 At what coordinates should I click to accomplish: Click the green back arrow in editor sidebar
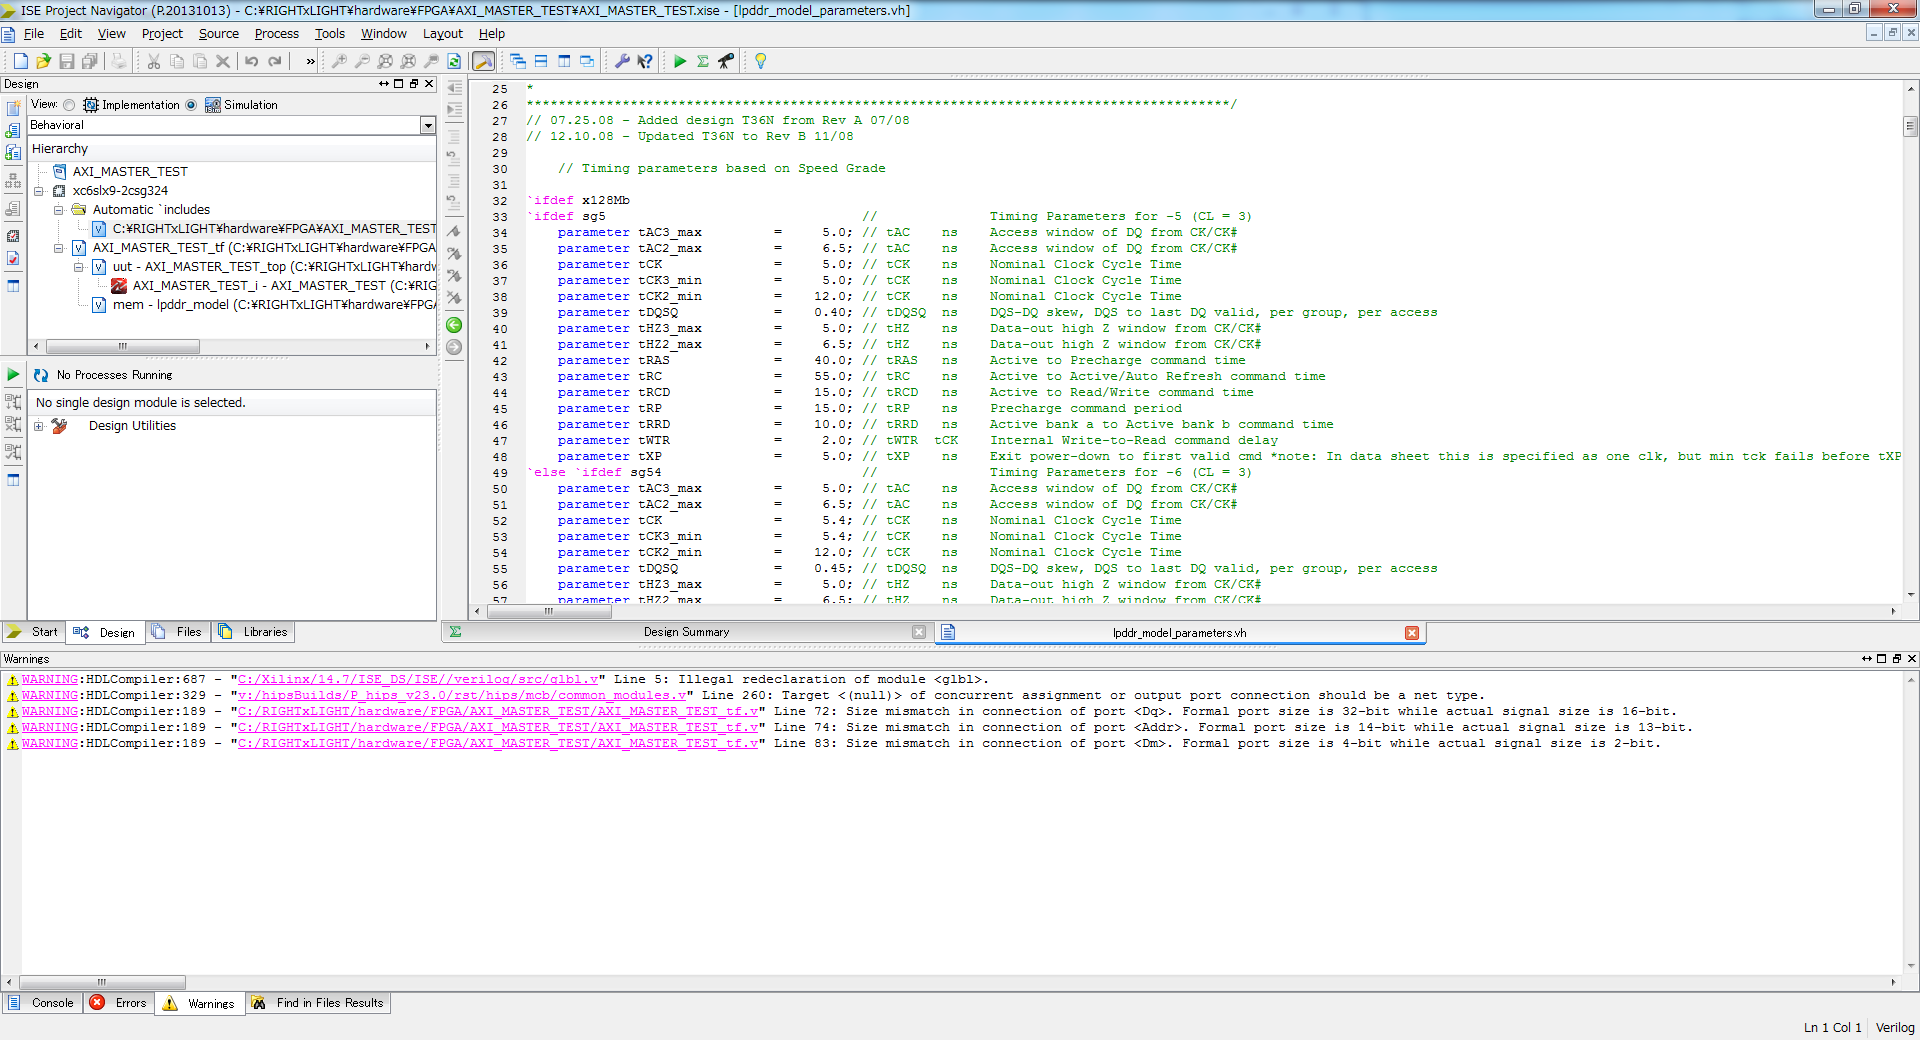click(454, 325)
